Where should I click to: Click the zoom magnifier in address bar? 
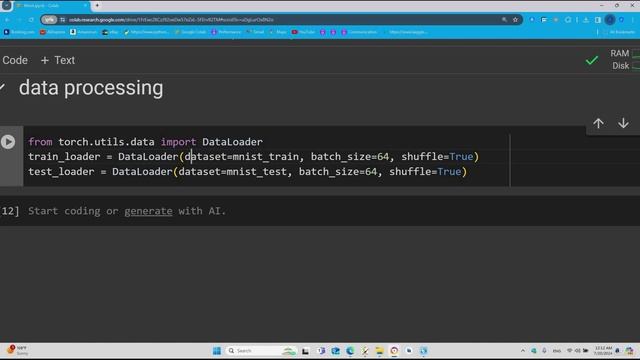[504, 20]
